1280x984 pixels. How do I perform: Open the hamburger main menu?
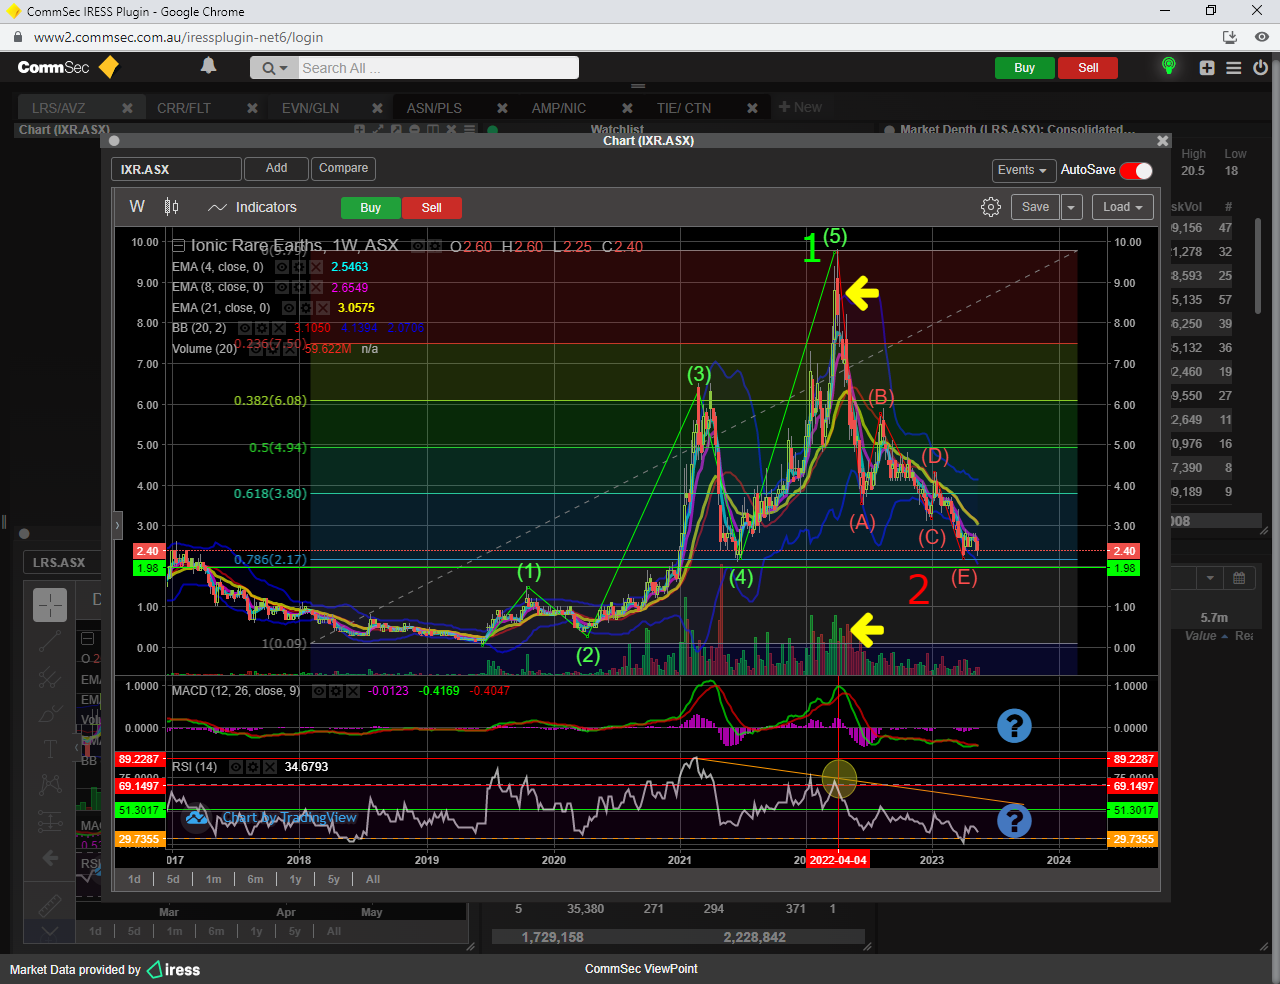click(x=1233, y=68)
